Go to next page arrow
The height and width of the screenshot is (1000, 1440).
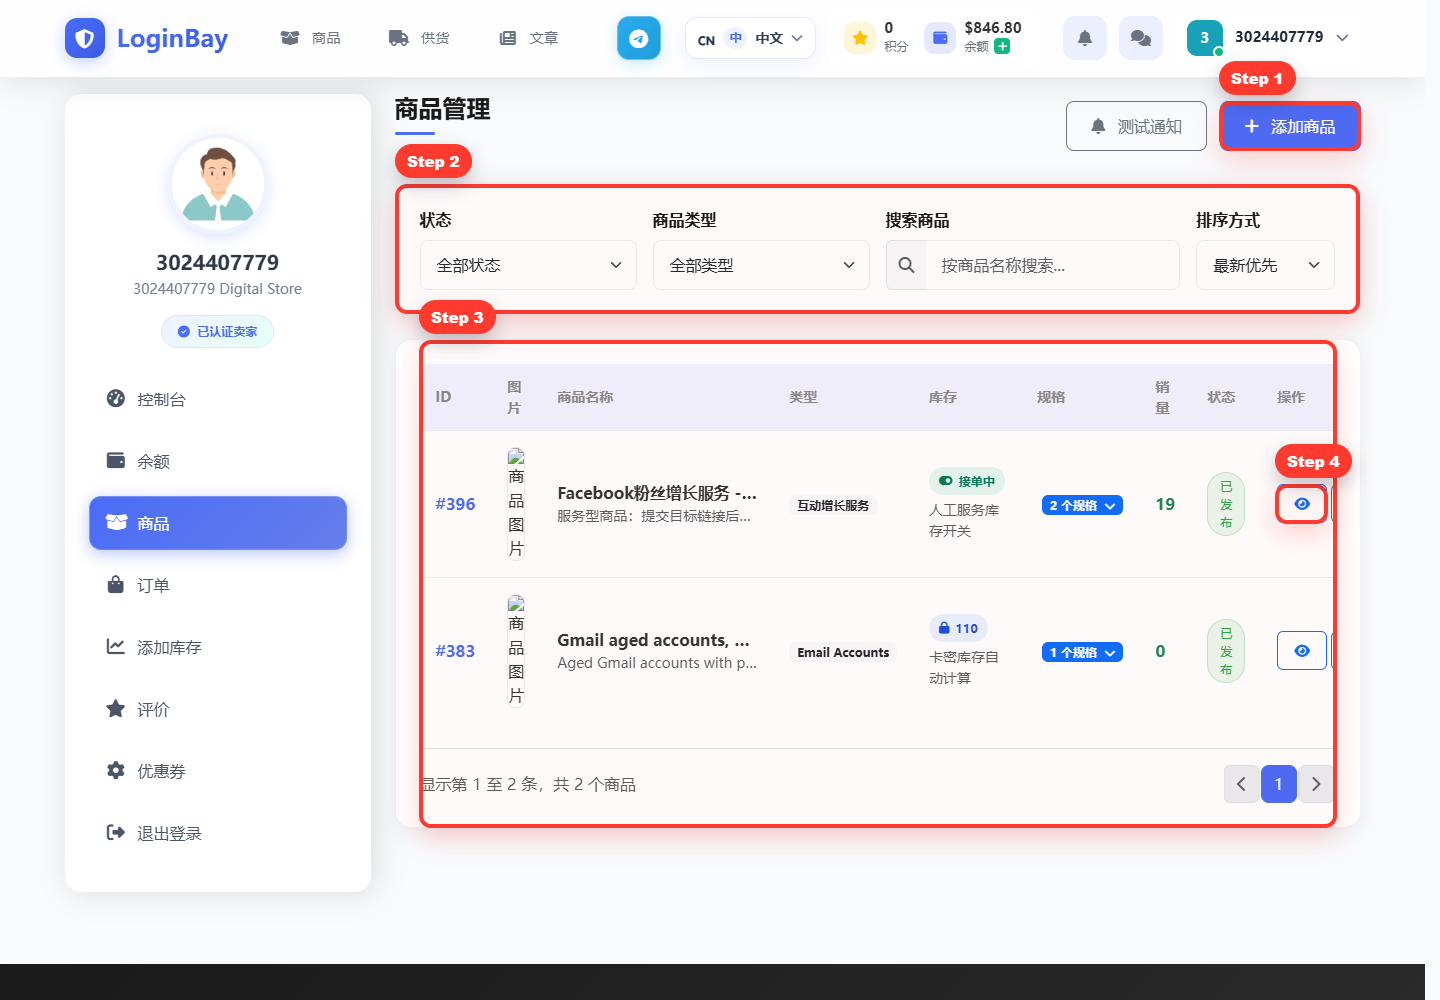[1316, 784]
